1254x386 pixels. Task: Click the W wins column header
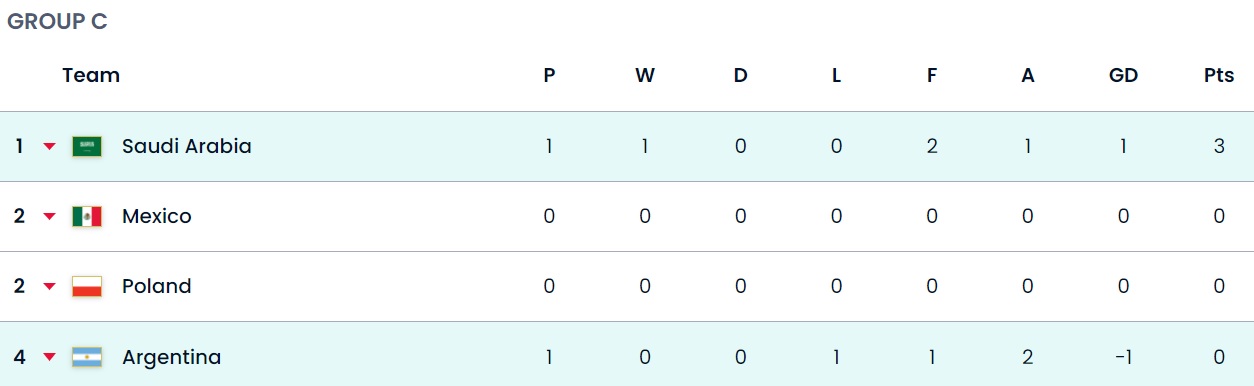tap(645, 75)
